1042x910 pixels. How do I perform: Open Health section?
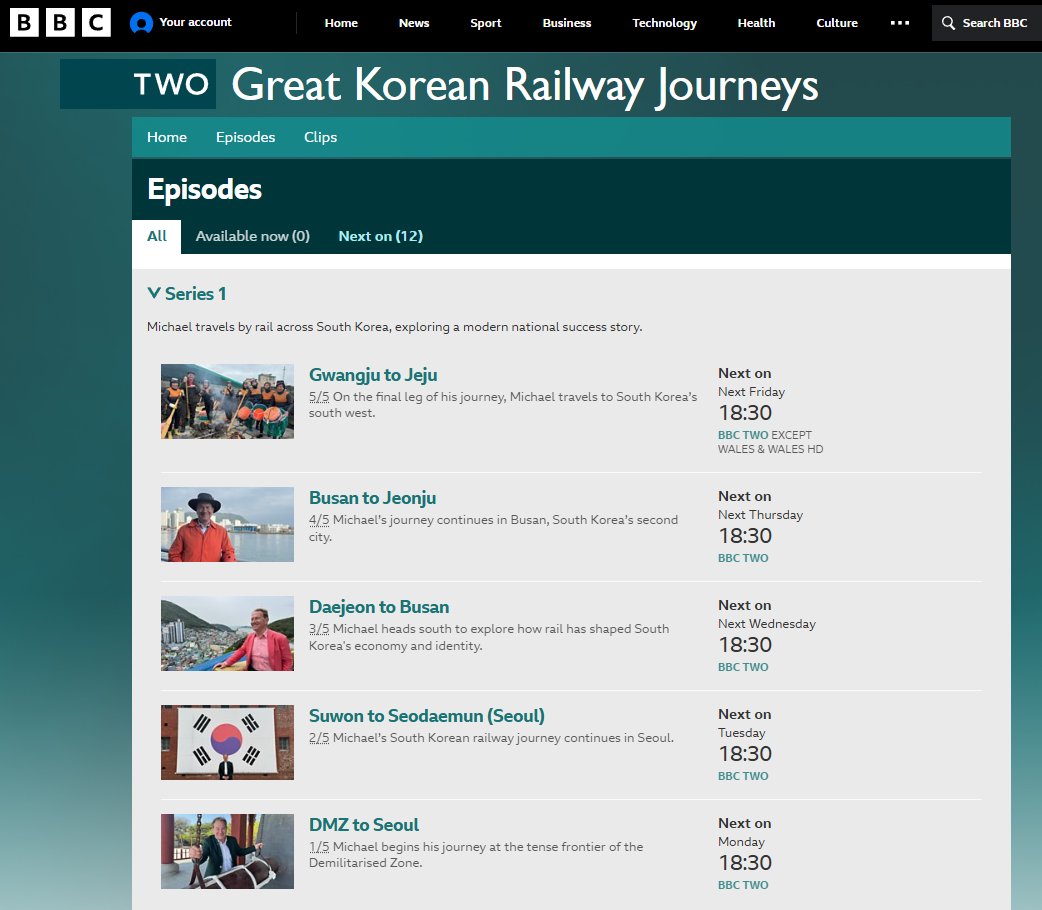(756, 23)
